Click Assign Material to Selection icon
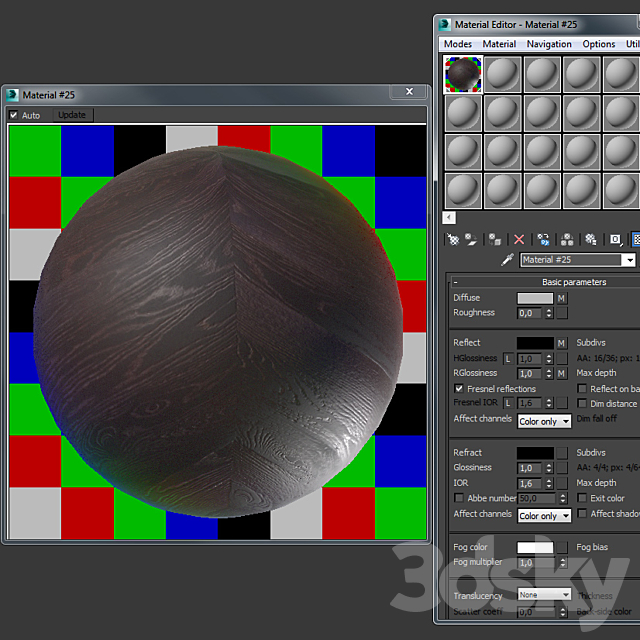 pyautogui.click(x=495, y=239)
